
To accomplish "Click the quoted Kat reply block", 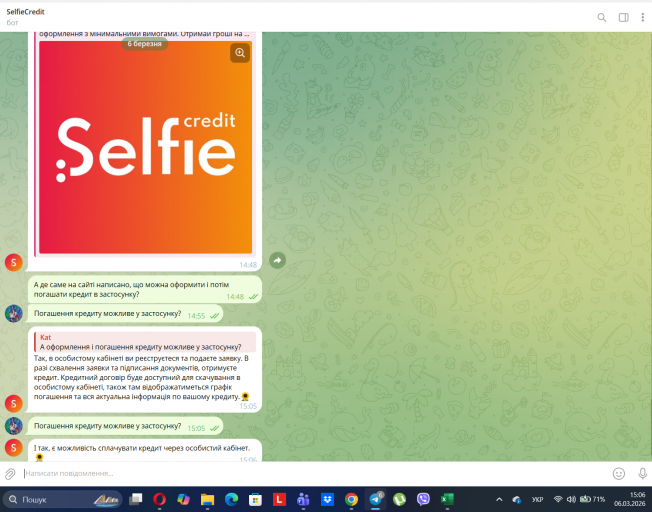I will point(145,342).
